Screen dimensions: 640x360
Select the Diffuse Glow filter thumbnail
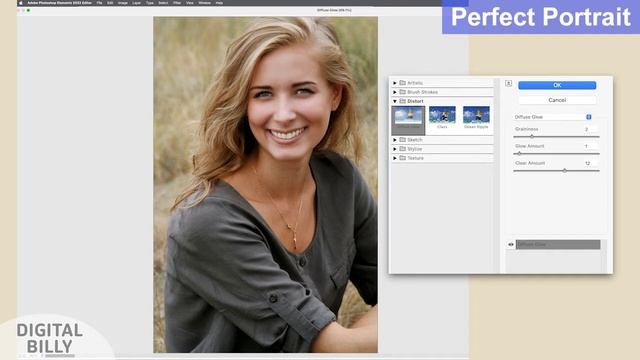408,120
